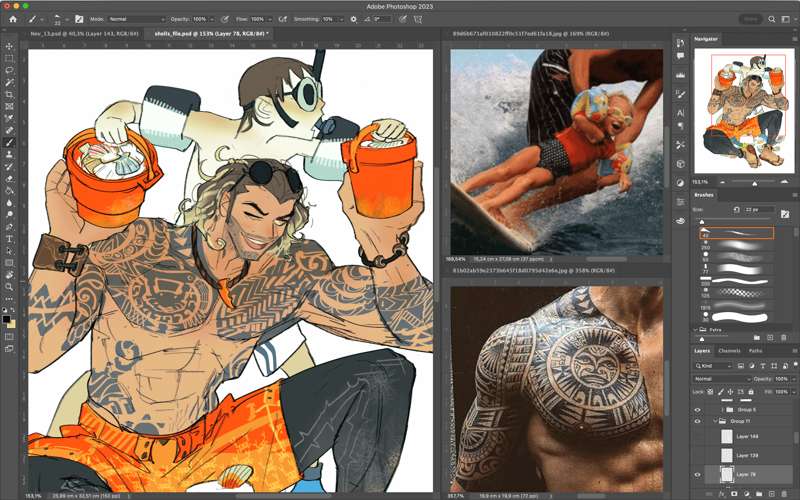Open the Kind filter dropdown in Layers
This screenshot has height=500, width=800.
point(714,366)
